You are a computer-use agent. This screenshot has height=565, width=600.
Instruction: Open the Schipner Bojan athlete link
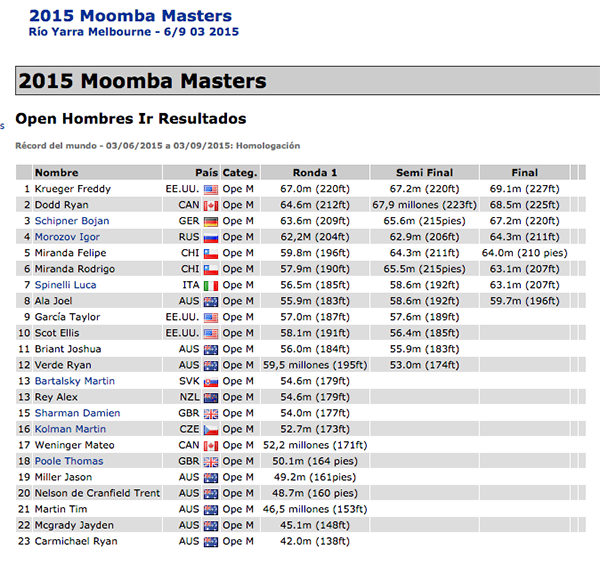(x=72, y=221)
